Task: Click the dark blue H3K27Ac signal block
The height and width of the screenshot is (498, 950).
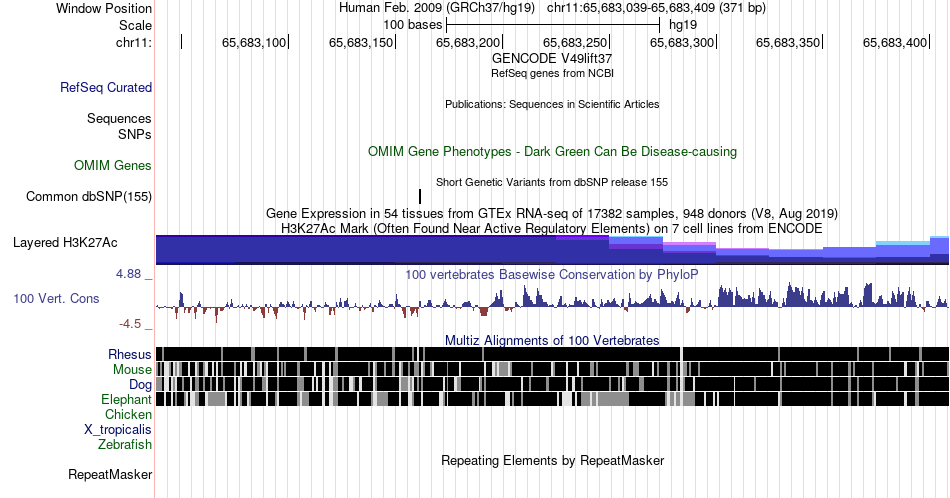Action: point(552,250)
